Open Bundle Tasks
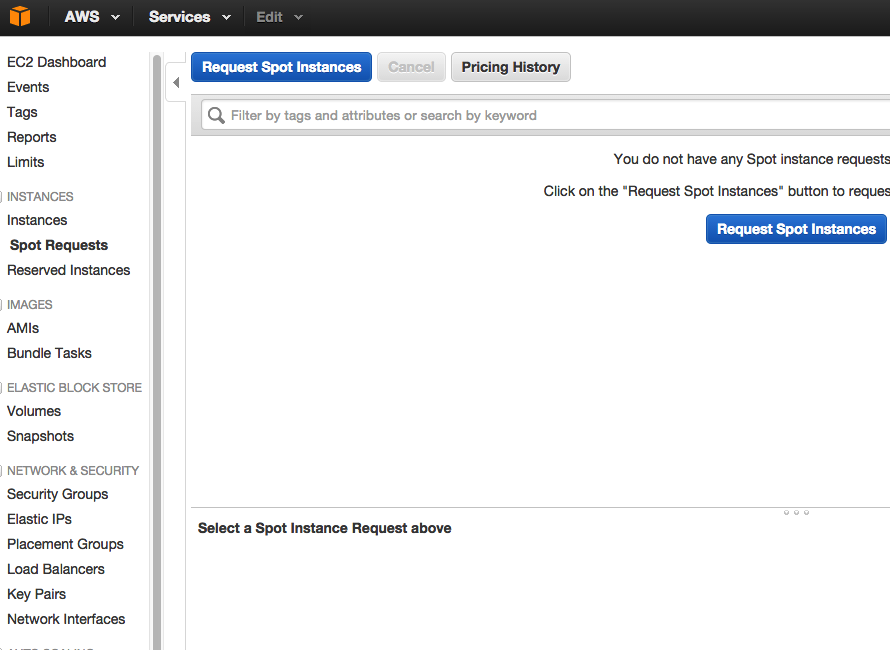This screenshot has width=890, height=650. click(49, 353)
